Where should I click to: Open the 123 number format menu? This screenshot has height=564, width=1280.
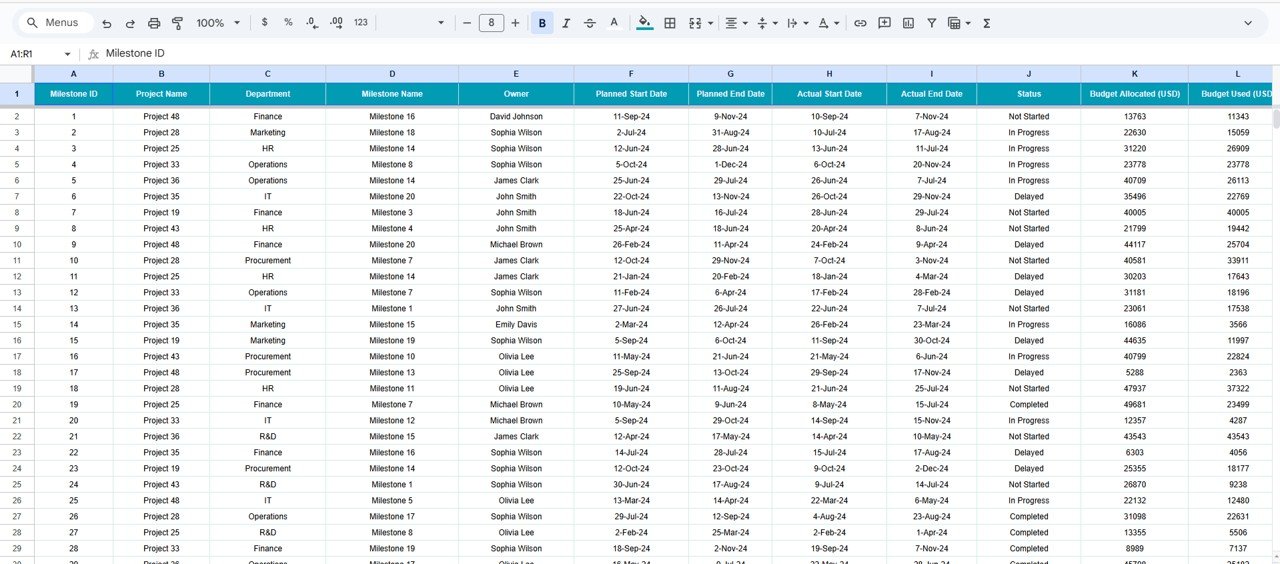(361, 23)
